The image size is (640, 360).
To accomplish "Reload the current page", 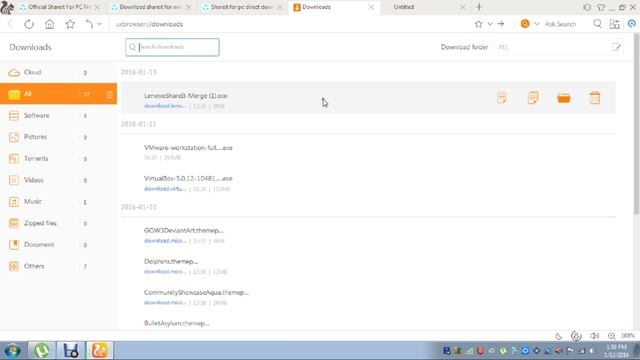I will pos(29,24).
